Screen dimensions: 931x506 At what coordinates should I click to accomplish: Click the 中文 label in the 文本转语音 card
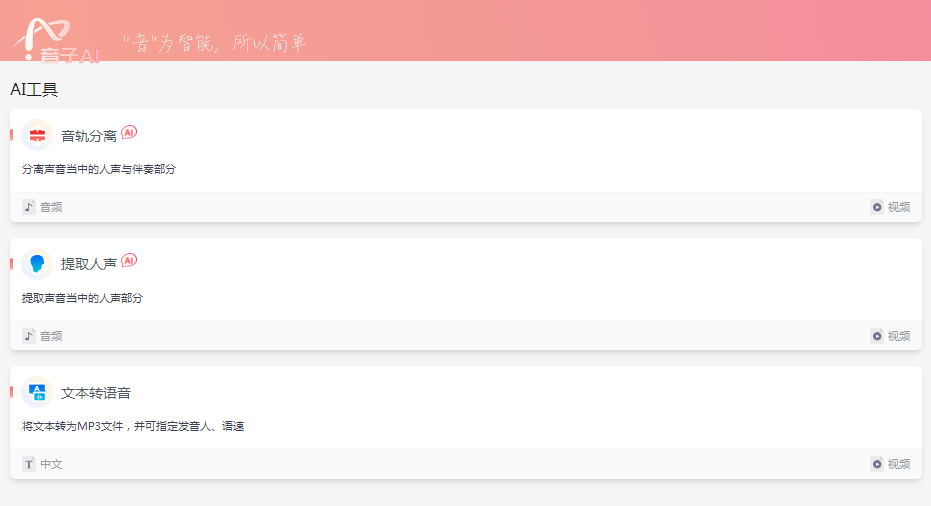pos(51,464)
